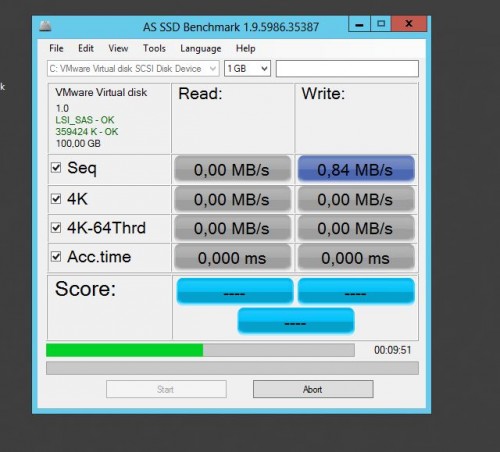The image size is (500, 452).
Task: Click the Seq read result 0,00 MB/s
Action: [x=232, y=169]
